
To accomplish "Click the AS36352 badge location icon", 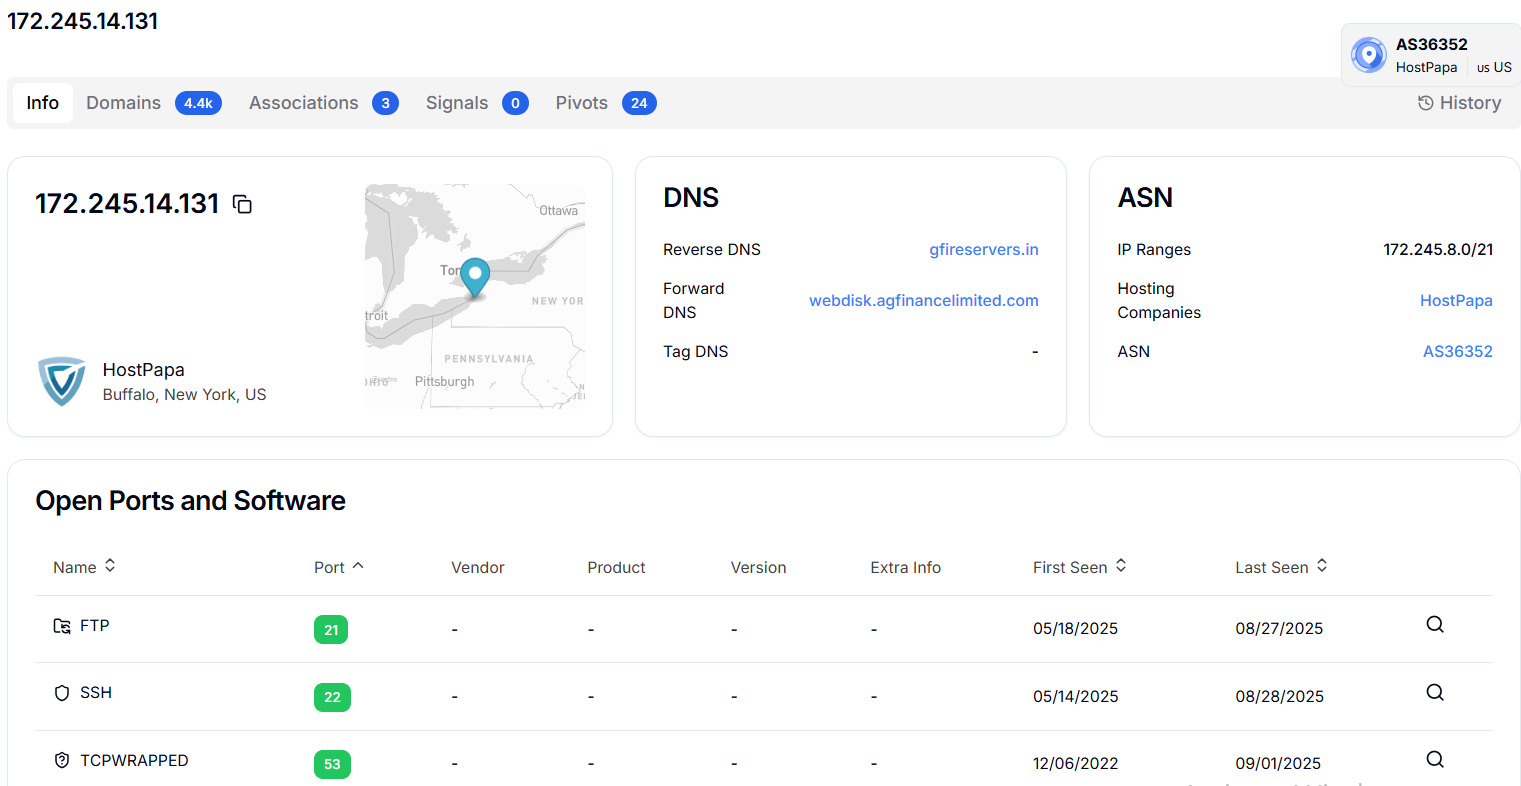I will pos(1369,55).
